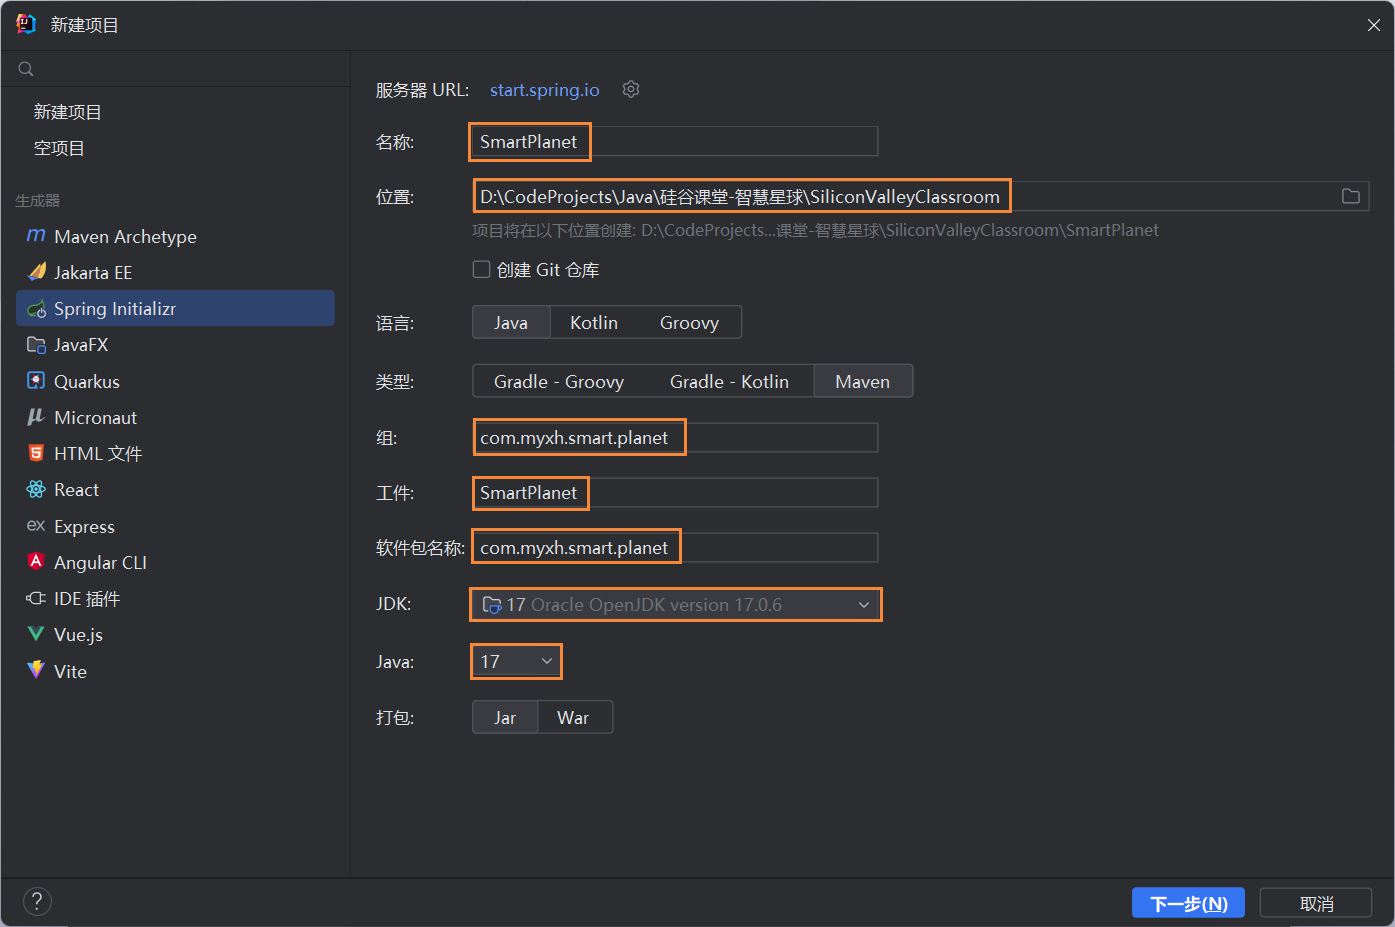Click the 软件包名称 package name field
This screenshot has width=1395, height=927.
coord(675,547)
